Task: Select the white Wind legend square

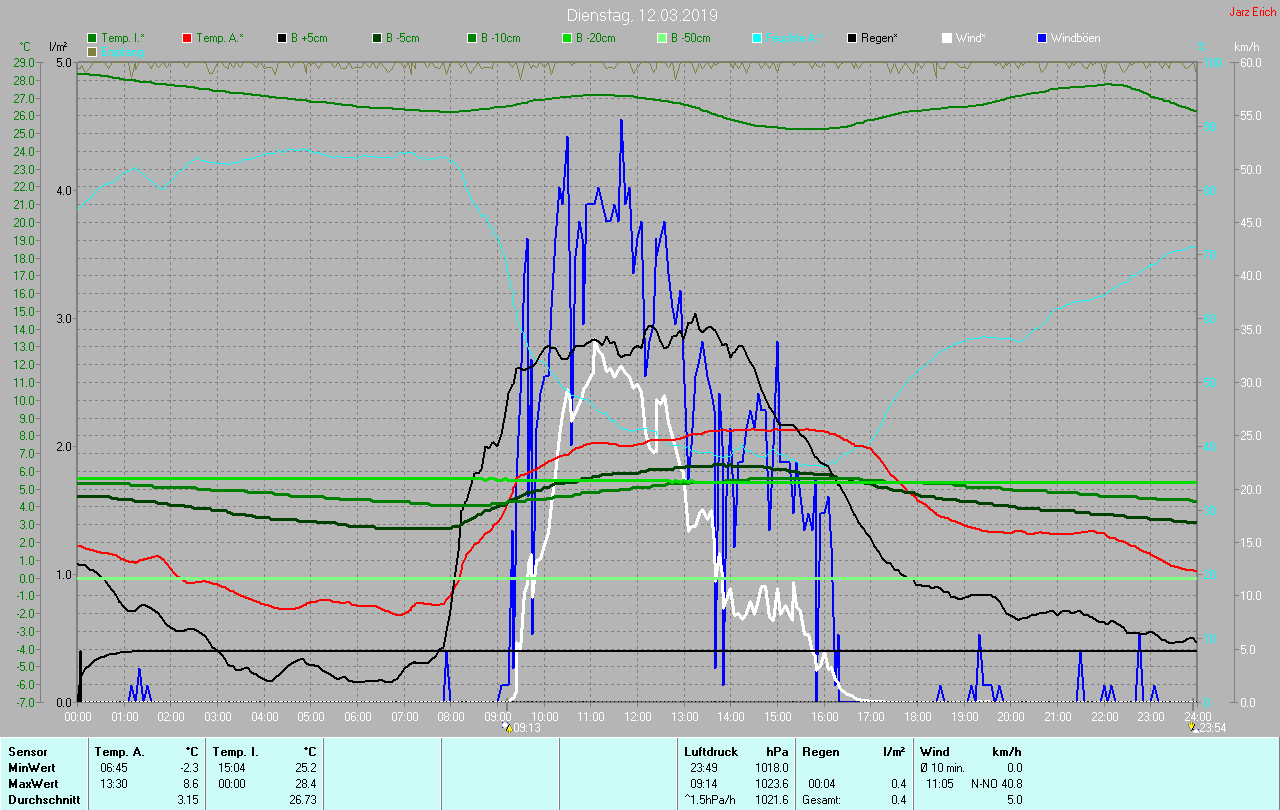Action: click(948, 38)
